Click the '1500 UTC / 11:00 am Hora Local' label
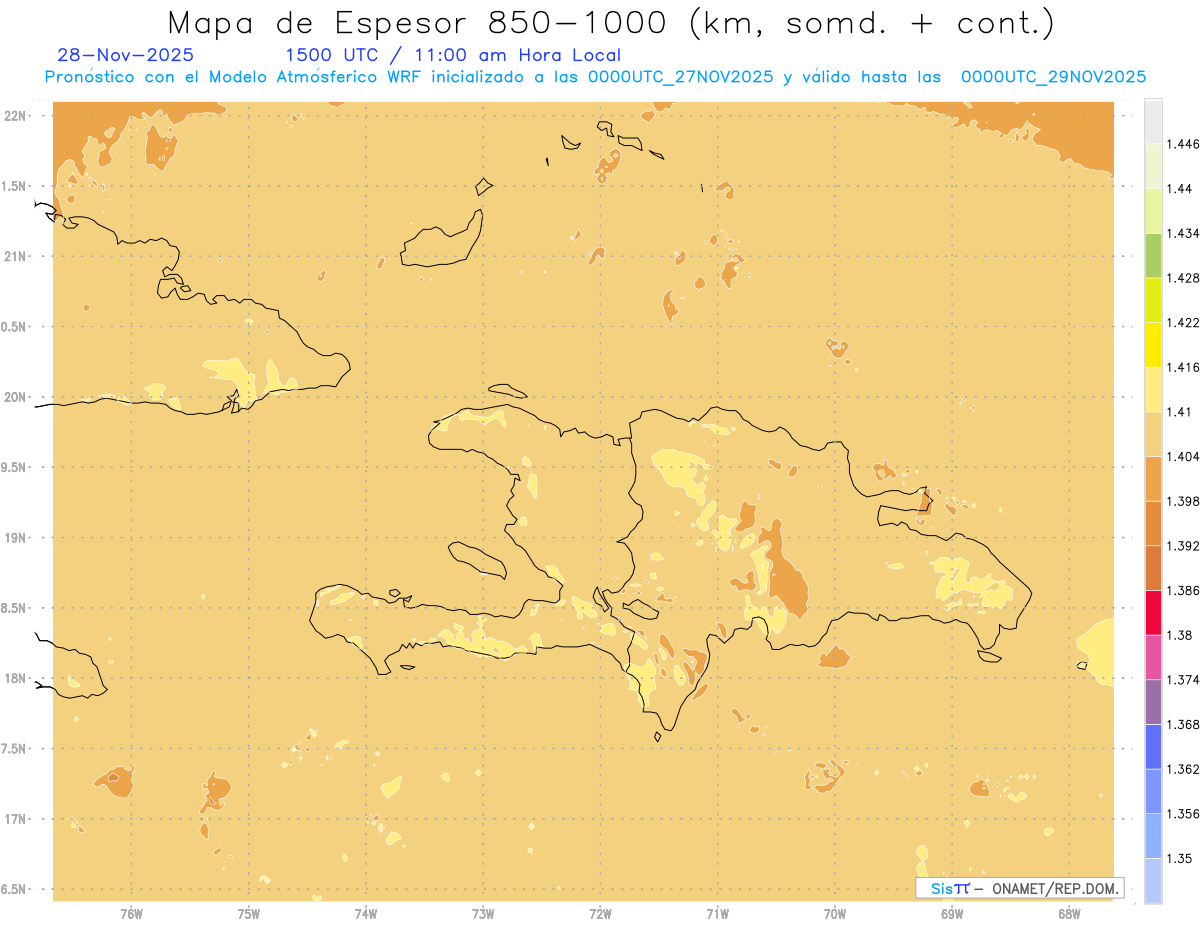 coord(453,55)
